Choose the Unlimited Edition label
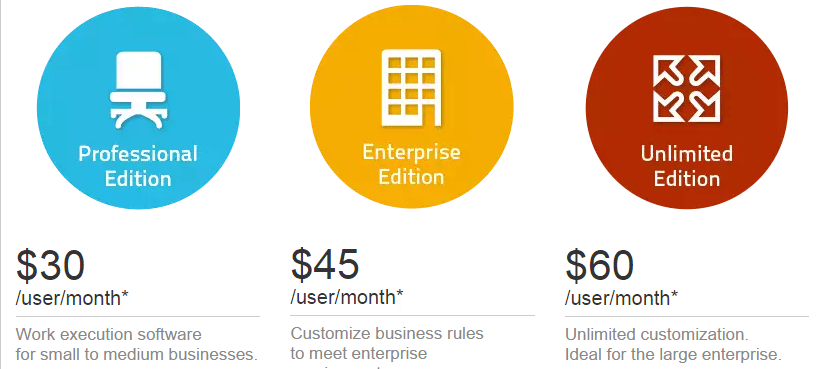The height and width of the screenshot is (369, 826). pyautogui.click(x=686, y=166)
